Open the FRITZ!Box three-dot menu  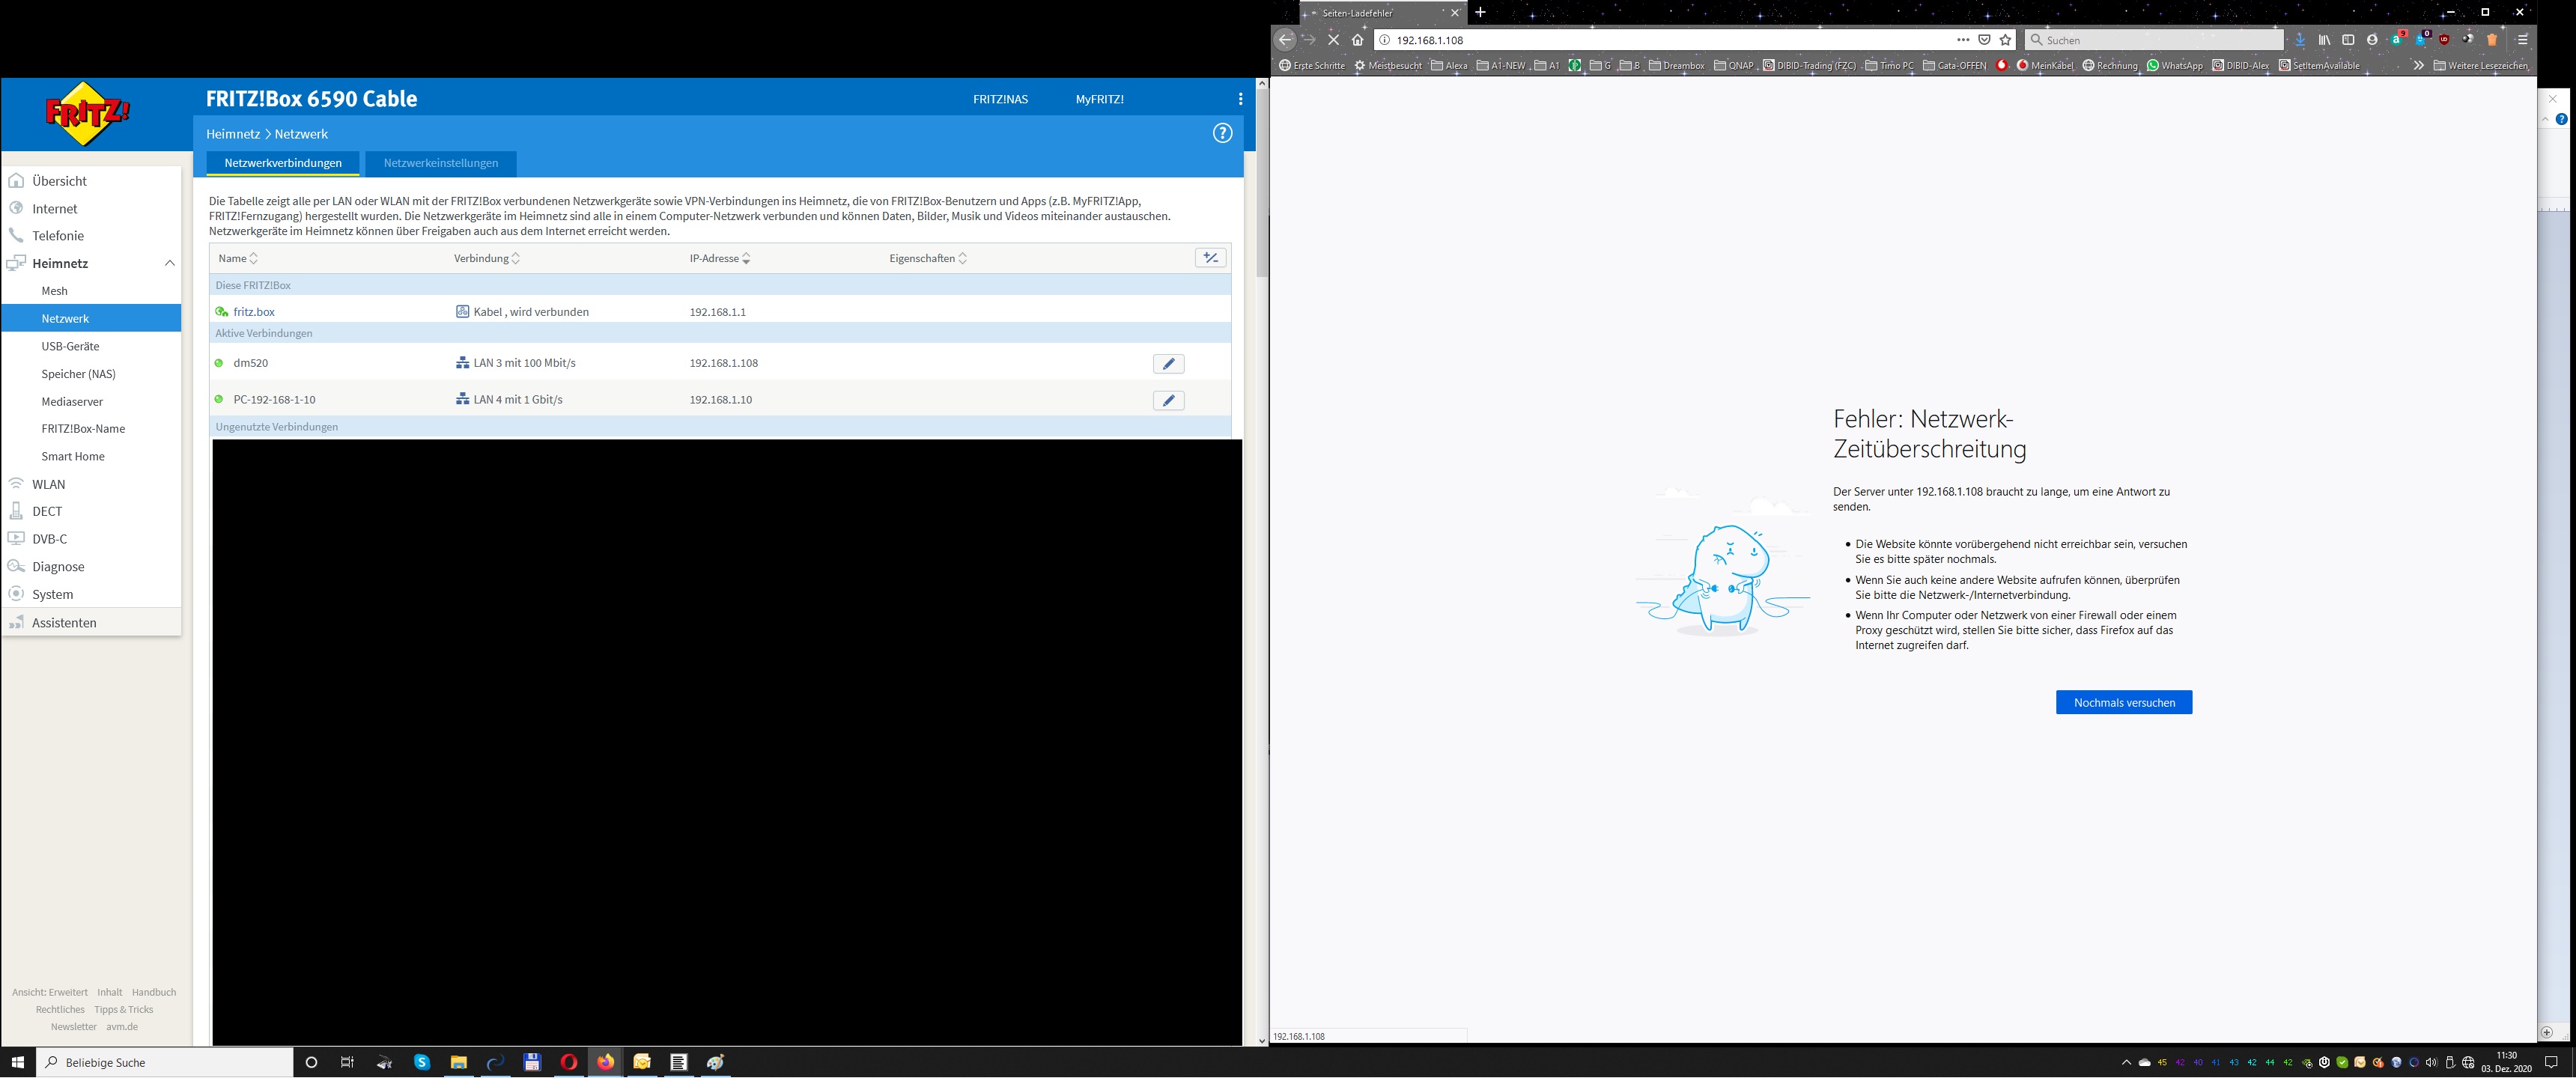pos(1240,99)
